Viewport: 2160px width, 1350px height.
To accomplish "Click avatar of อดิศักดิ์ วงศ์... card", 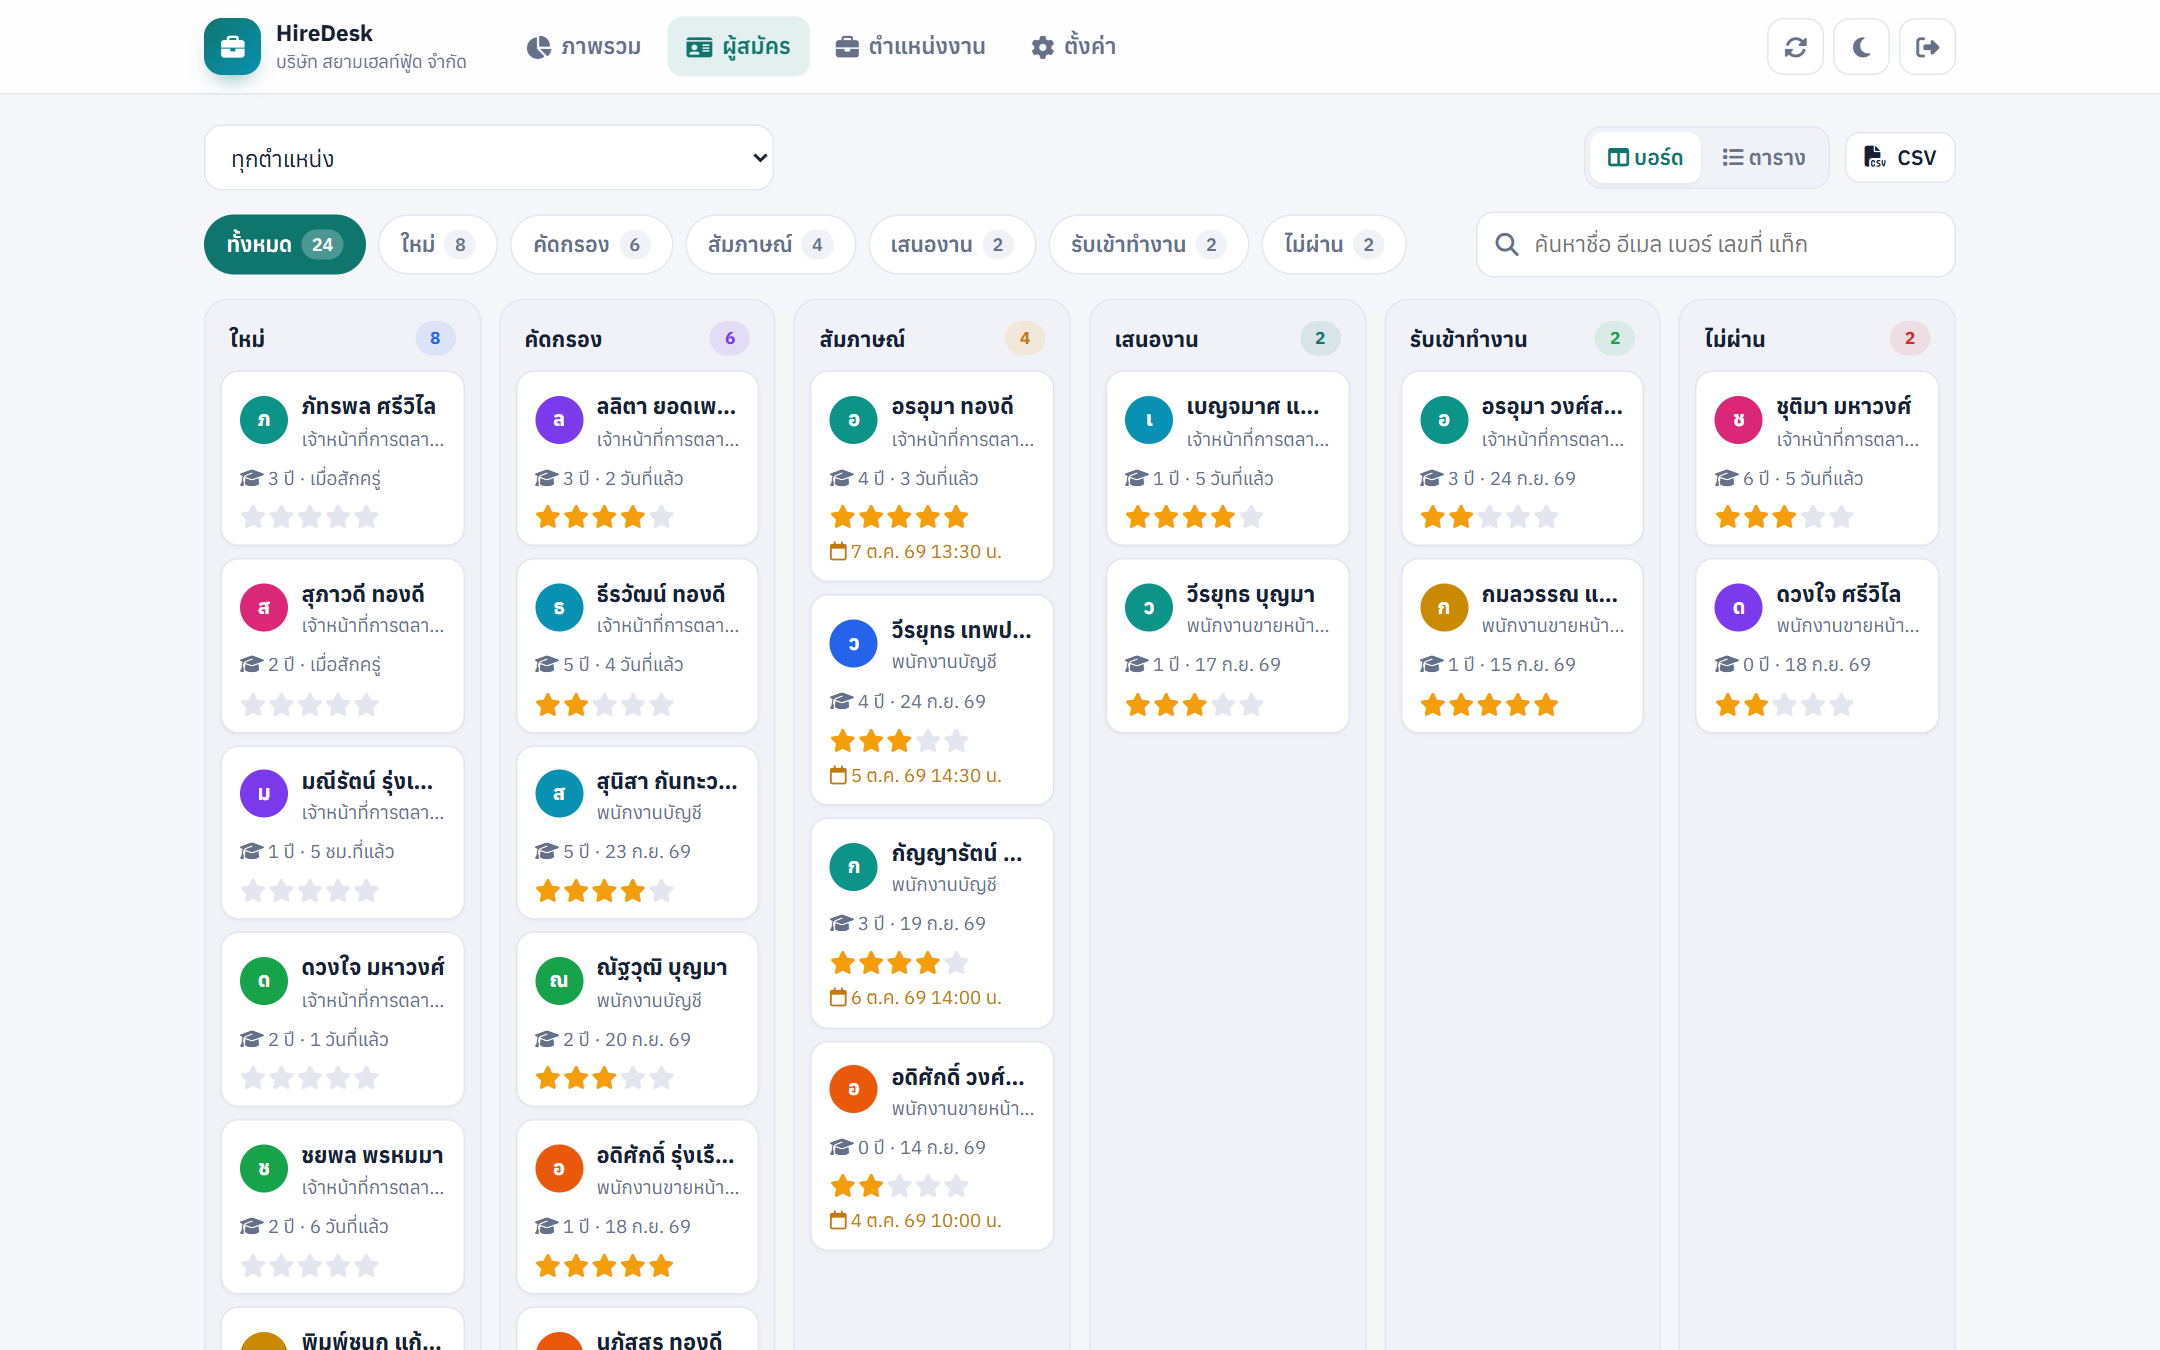I will (854, 1089).
